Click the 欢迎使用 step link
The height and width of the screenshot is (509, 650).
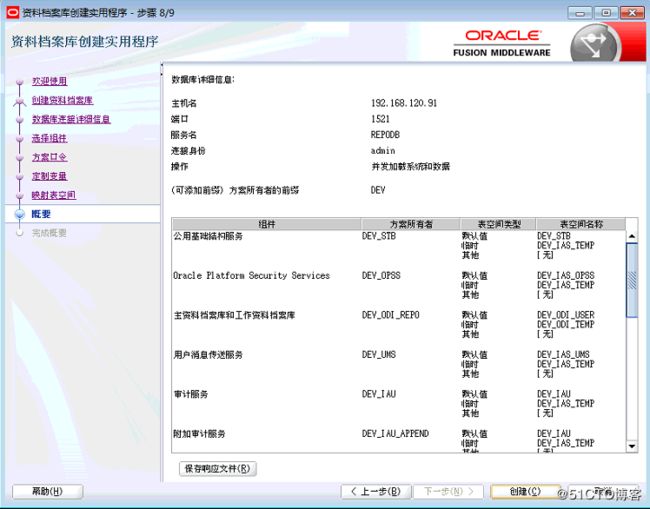tap(50, 81)
